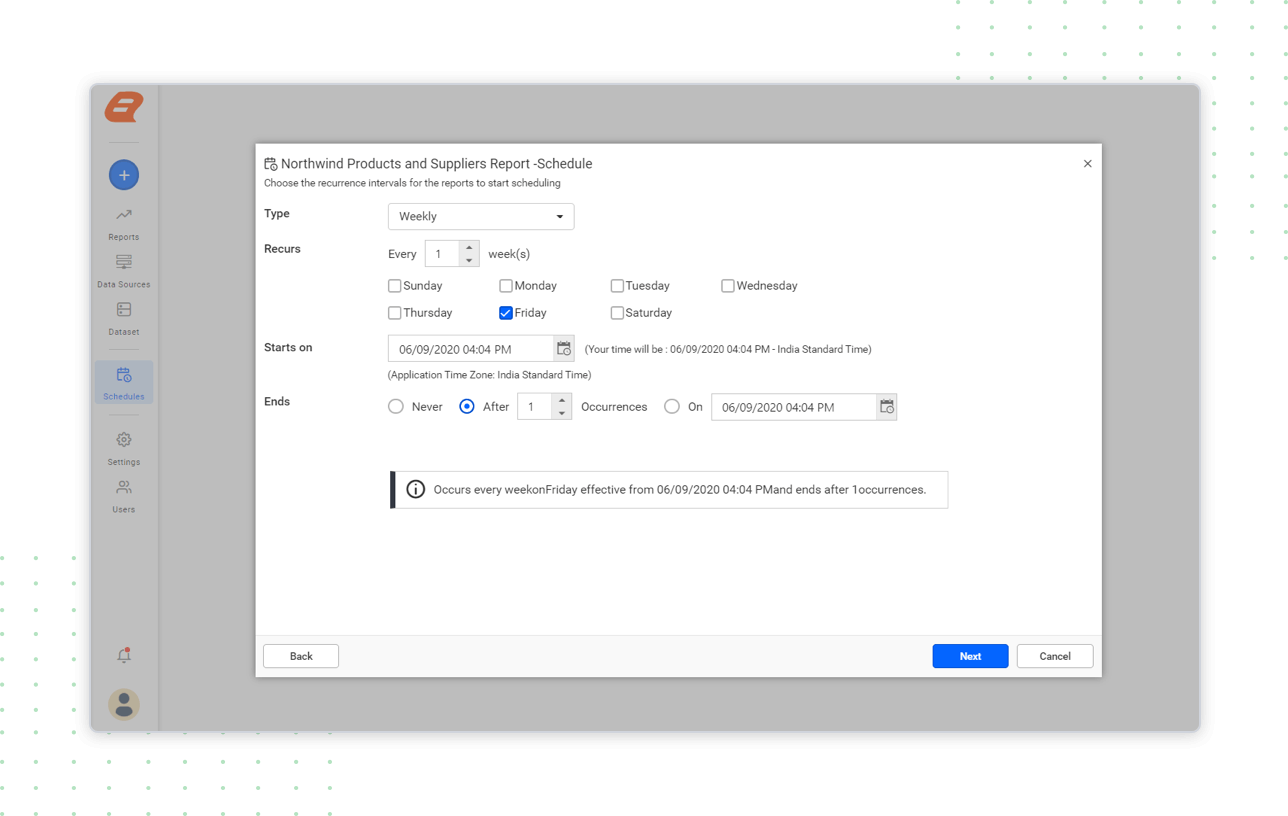This screenshot has width=1288, height=816.
Task: Click 'Application Time Zone: India Standard Time' text
Action: click(489, 375)
